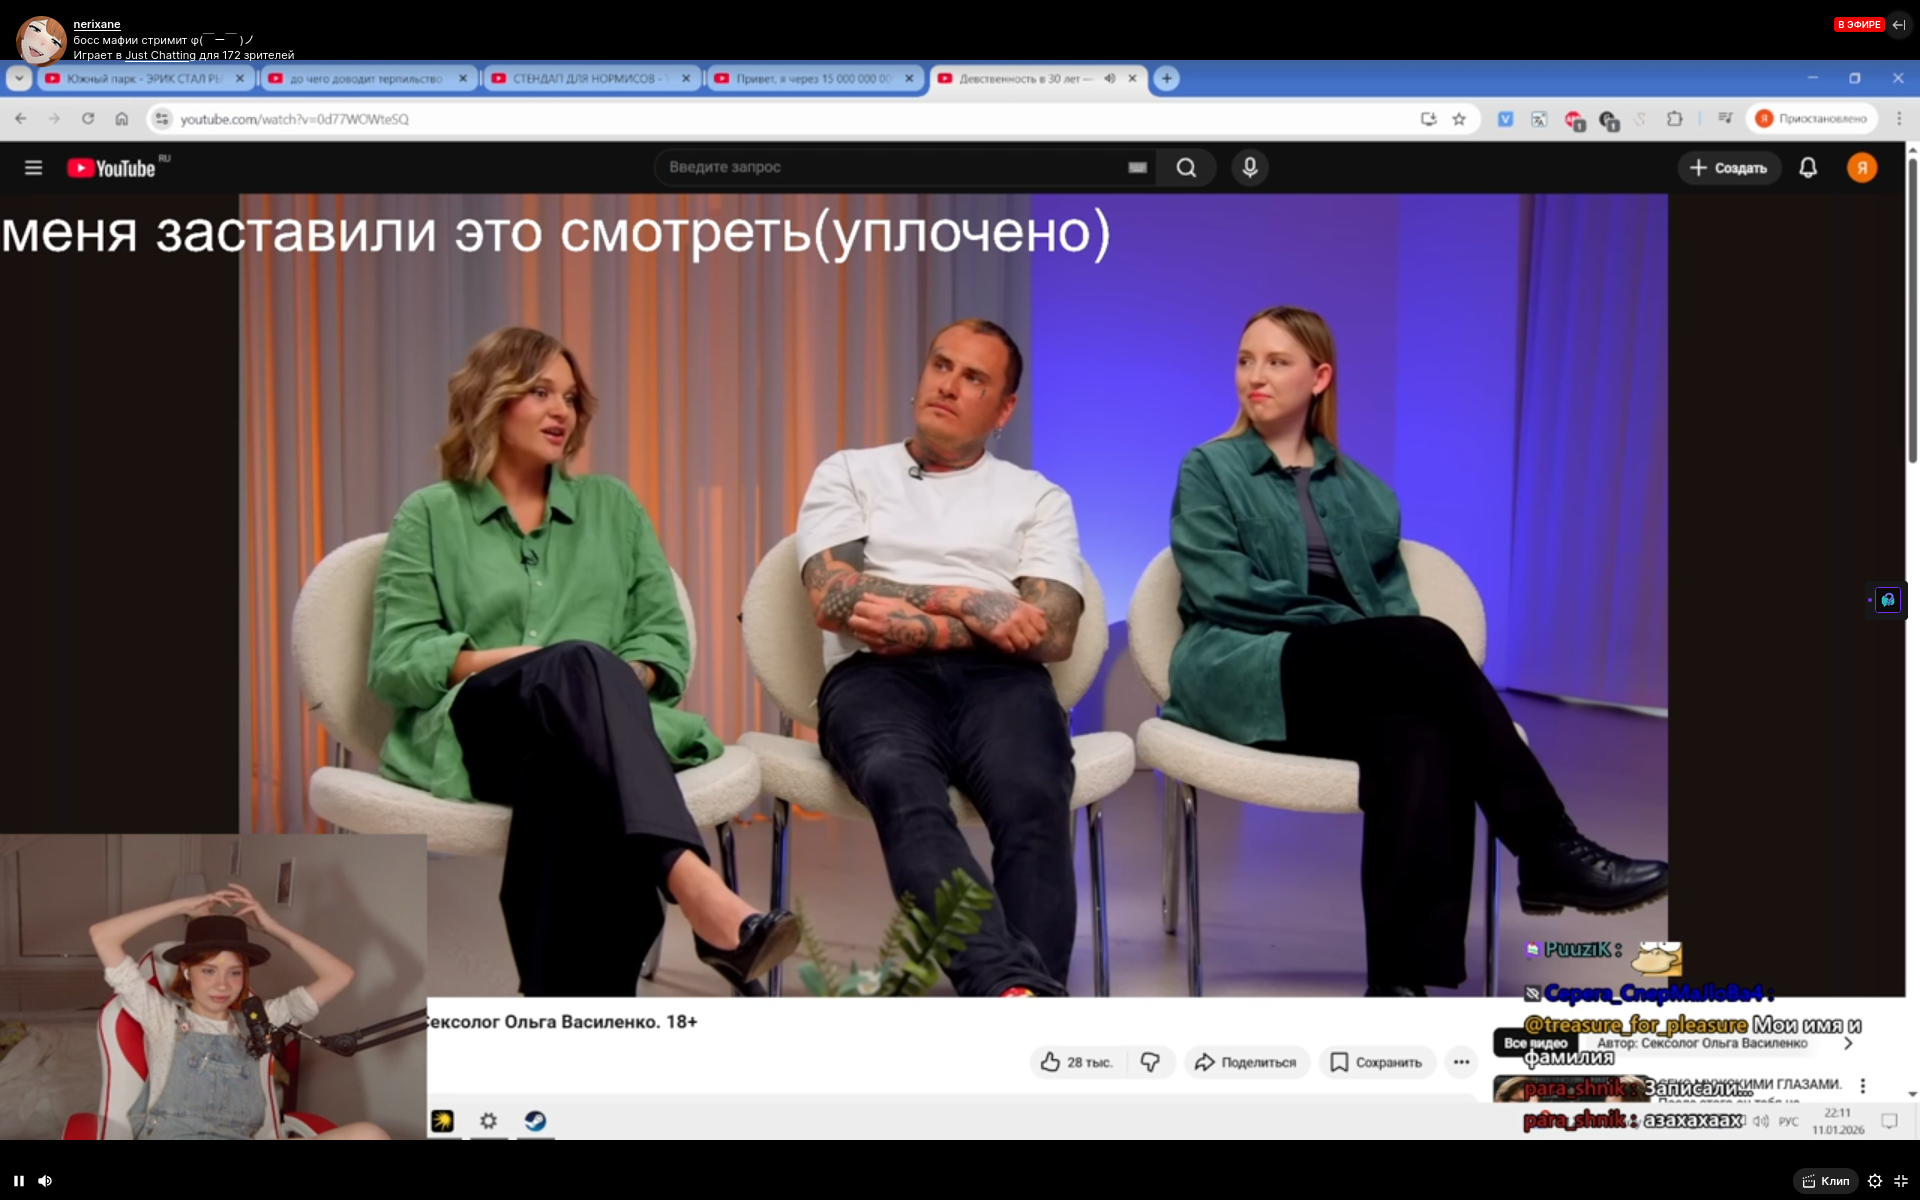Expand the browser tab search dropdown
1920x1200 pixels.
coord(19,78)
